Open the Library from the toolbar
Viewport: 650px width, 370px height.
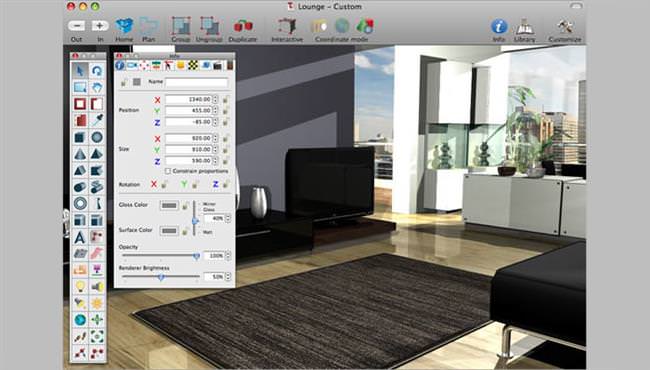524,27
